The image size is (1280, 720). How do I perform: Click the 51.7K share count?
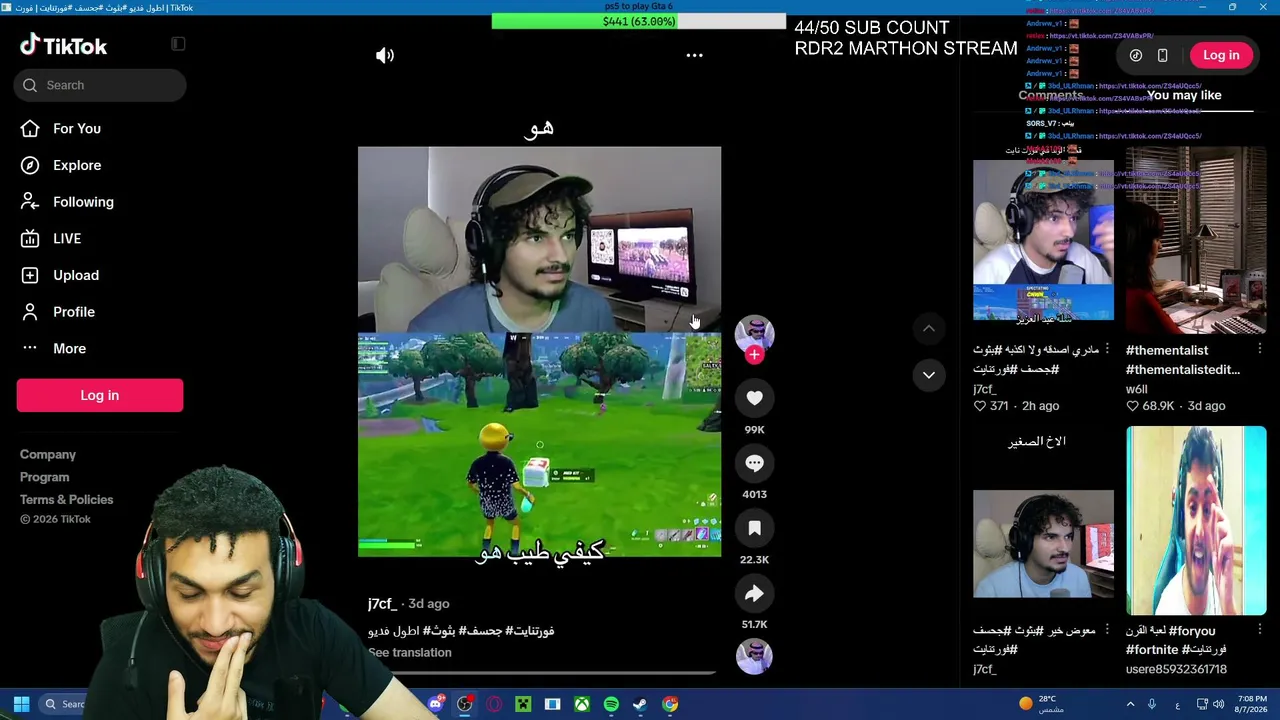point(754,624)
